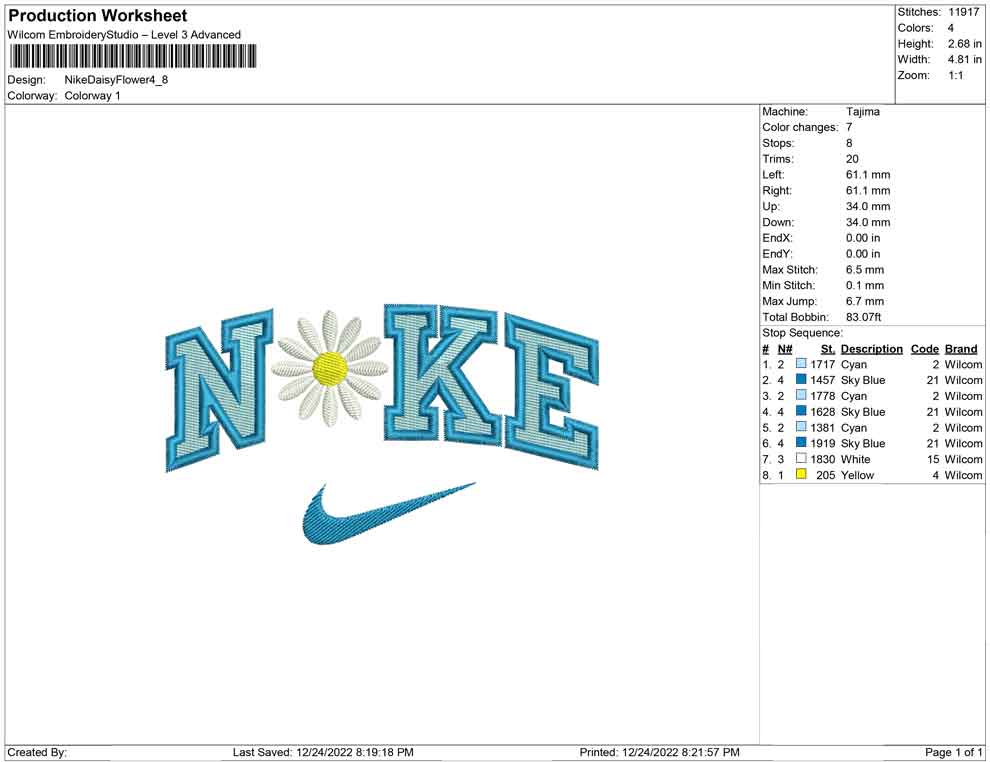Click the Description column header

[871, 349]
